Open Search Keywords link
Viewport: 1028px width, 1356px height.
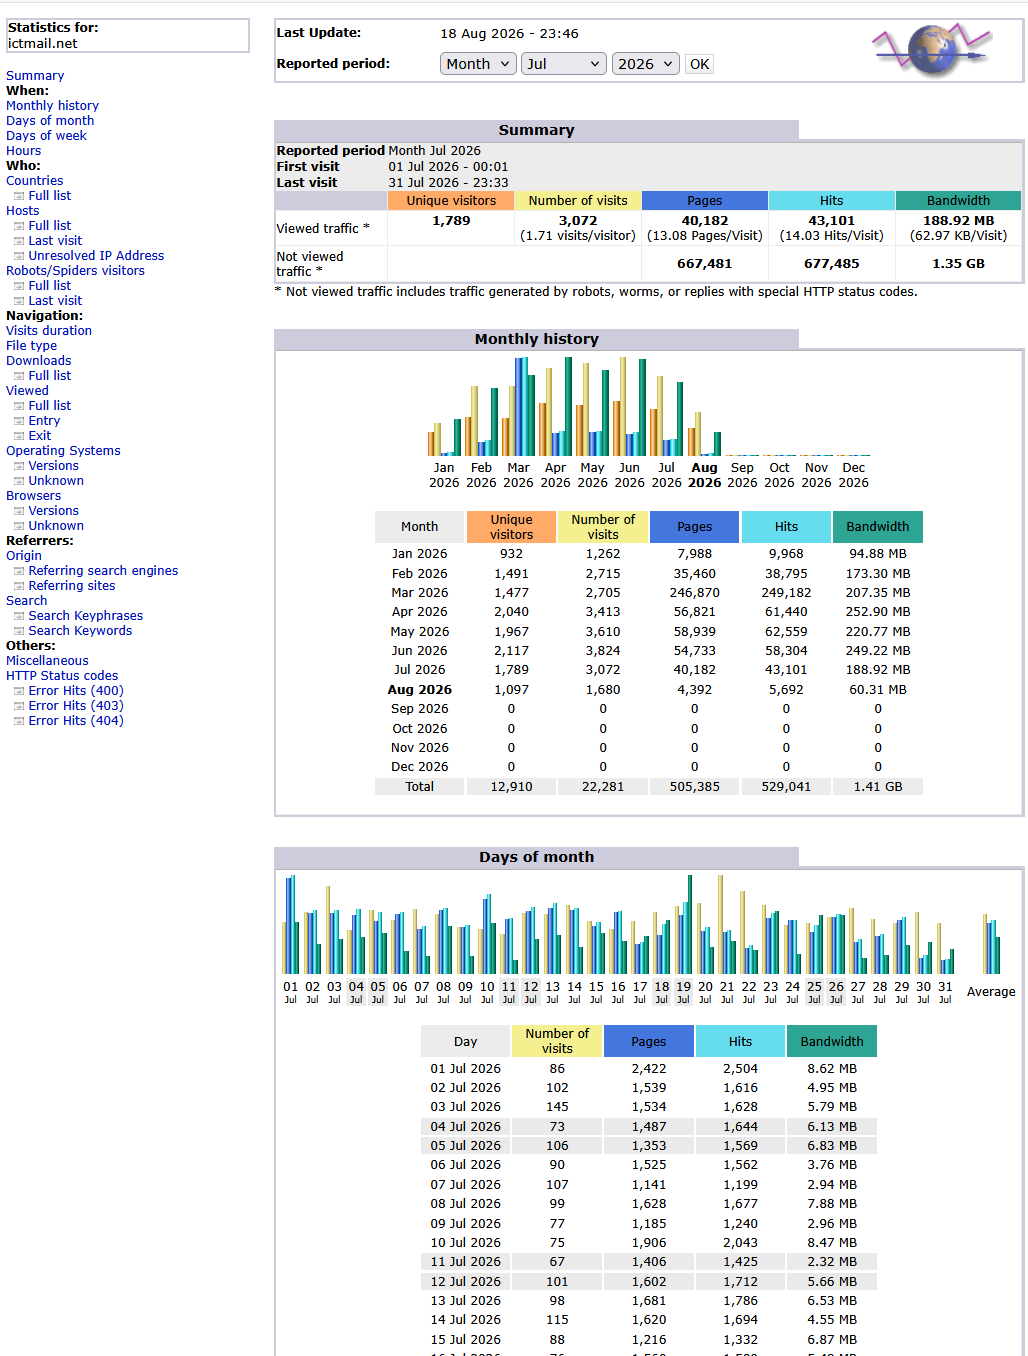click(x=80, y=631)
